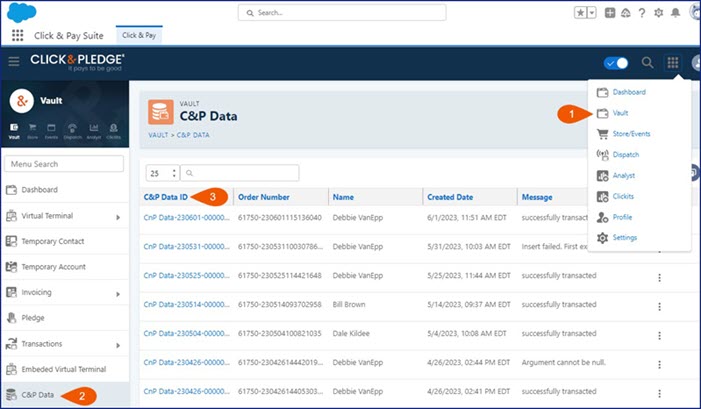
Task: Open CnP Data-230601 record link
Action: (186, 218)
